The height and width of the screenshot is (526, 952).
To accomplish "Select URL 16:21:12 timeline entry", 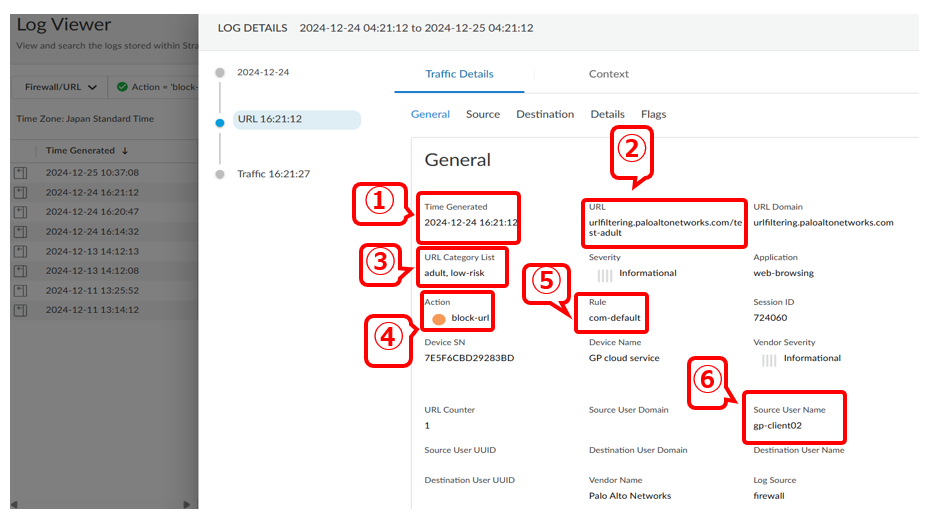I will (269, 119).
